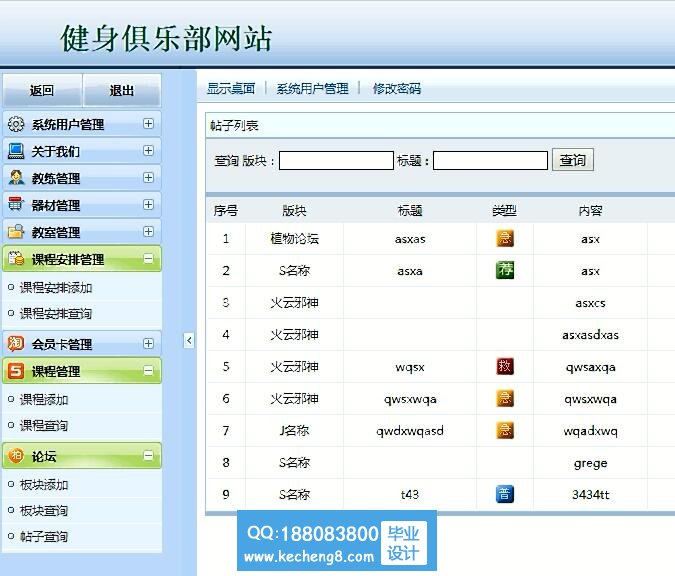
Task: Click the 急 type icon in row 7
Action: click(505, 430)
